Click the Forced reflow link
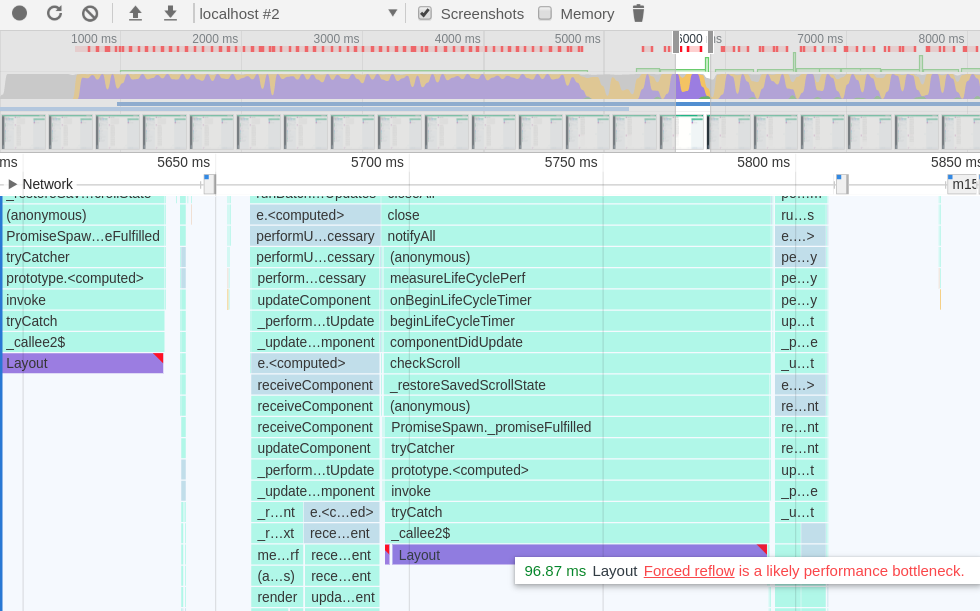 tap(689, 571)
